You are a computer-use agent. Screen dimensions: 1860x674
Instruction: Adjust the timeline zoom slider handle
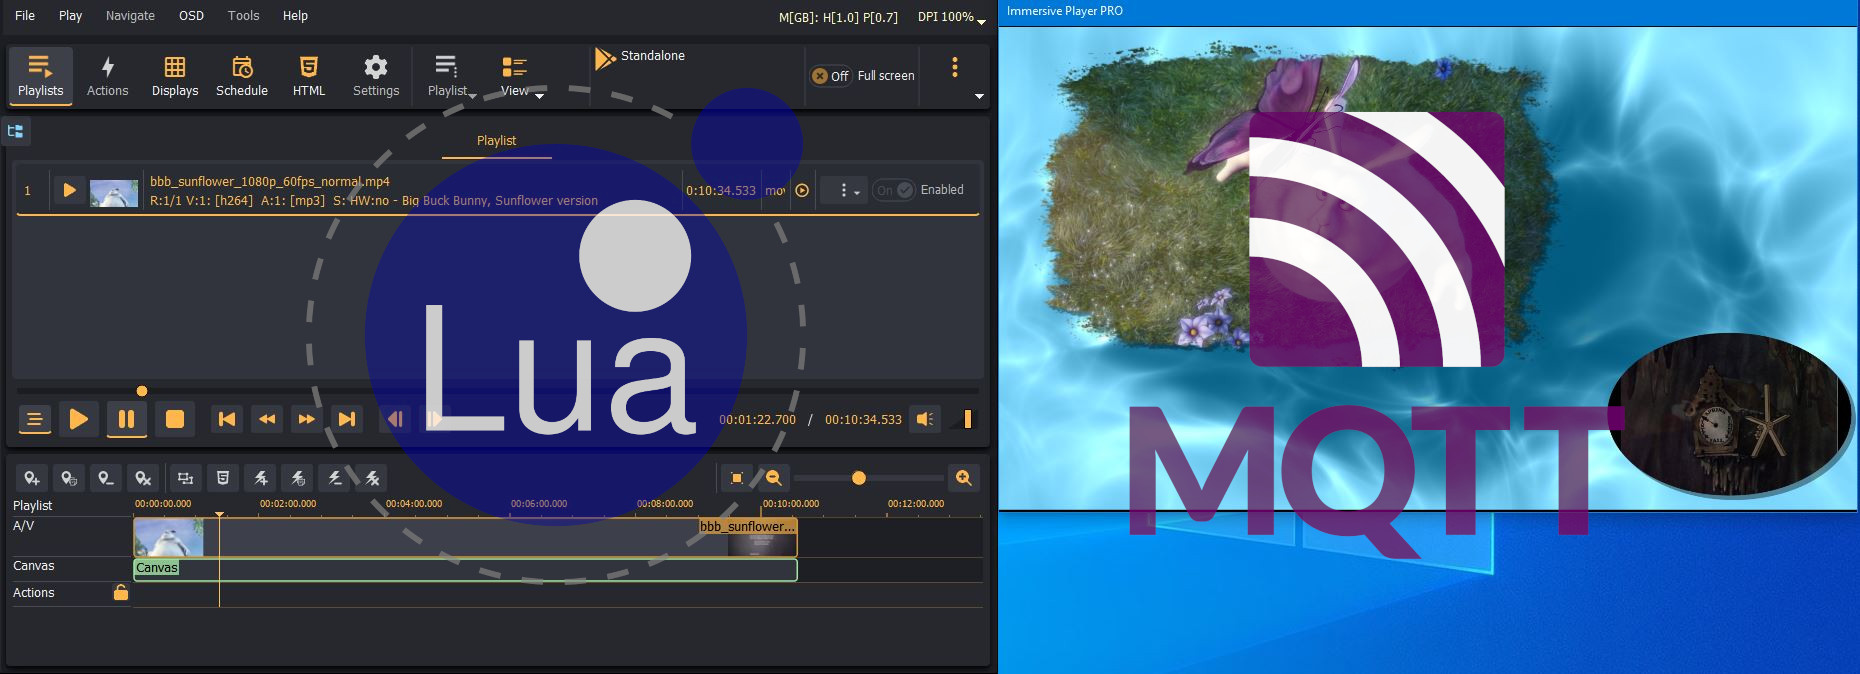tap(859, 478)
